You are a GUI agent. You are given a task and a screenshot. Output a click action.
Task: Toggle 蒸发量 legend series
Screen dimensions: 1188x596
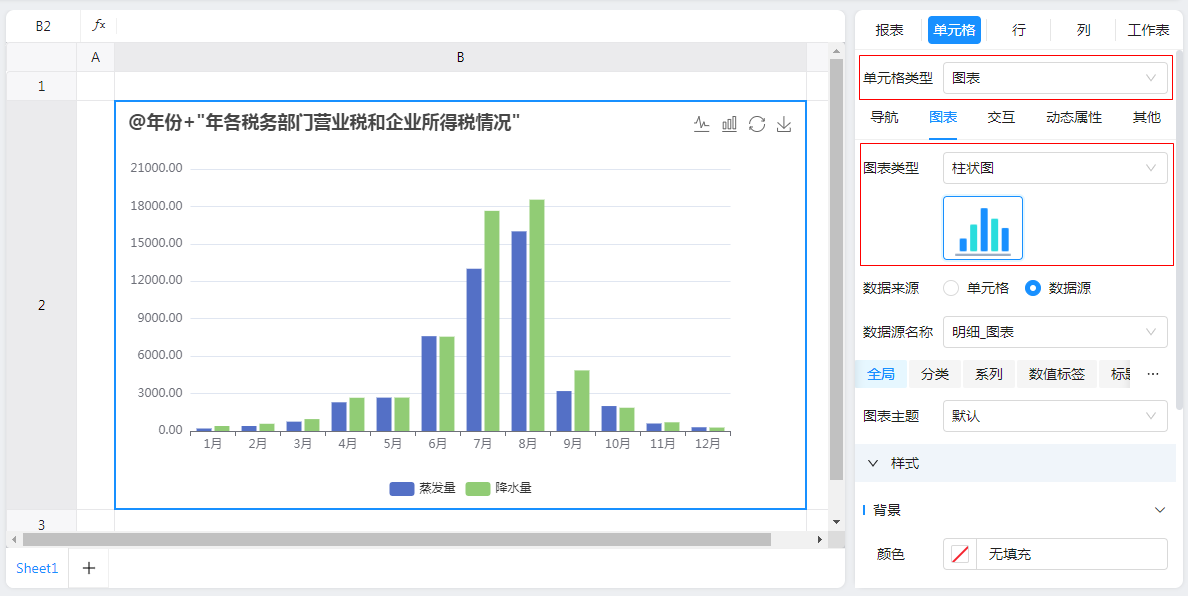(422, 488)
